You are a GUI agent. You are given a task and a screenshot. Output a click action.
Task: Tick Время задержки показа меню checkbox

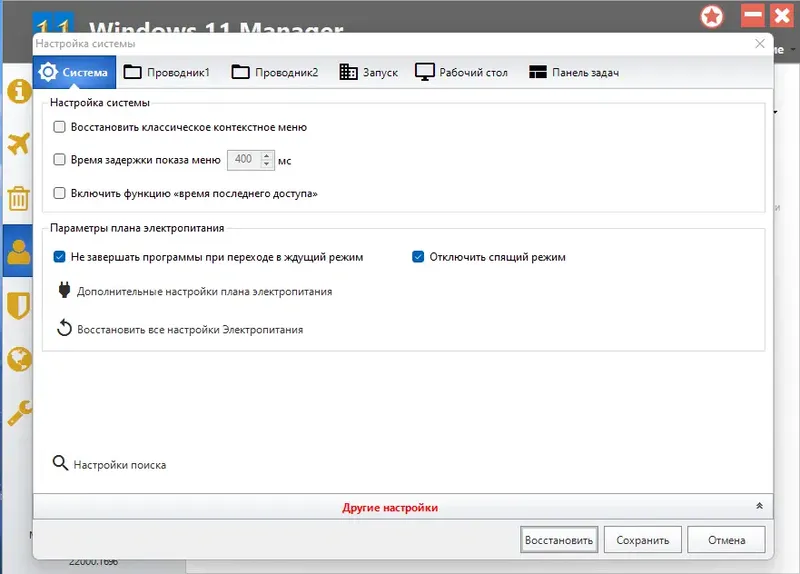[x=60, y=160]
